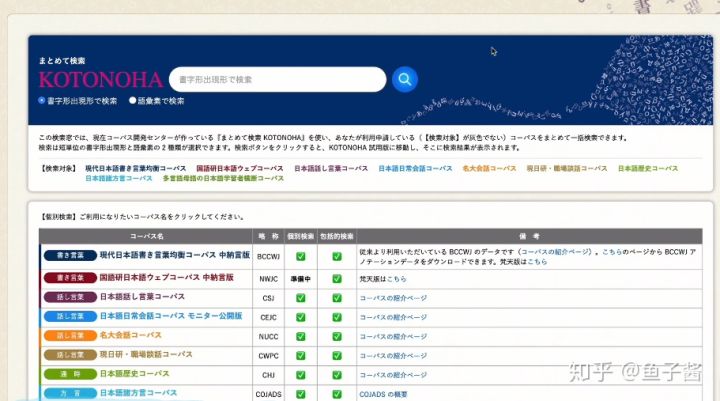Image resolution: width=720 pixels, height=401 pixels.
Task: Click CSJ 個別検索 green checkmark
Action: click(x=301, y=298)
